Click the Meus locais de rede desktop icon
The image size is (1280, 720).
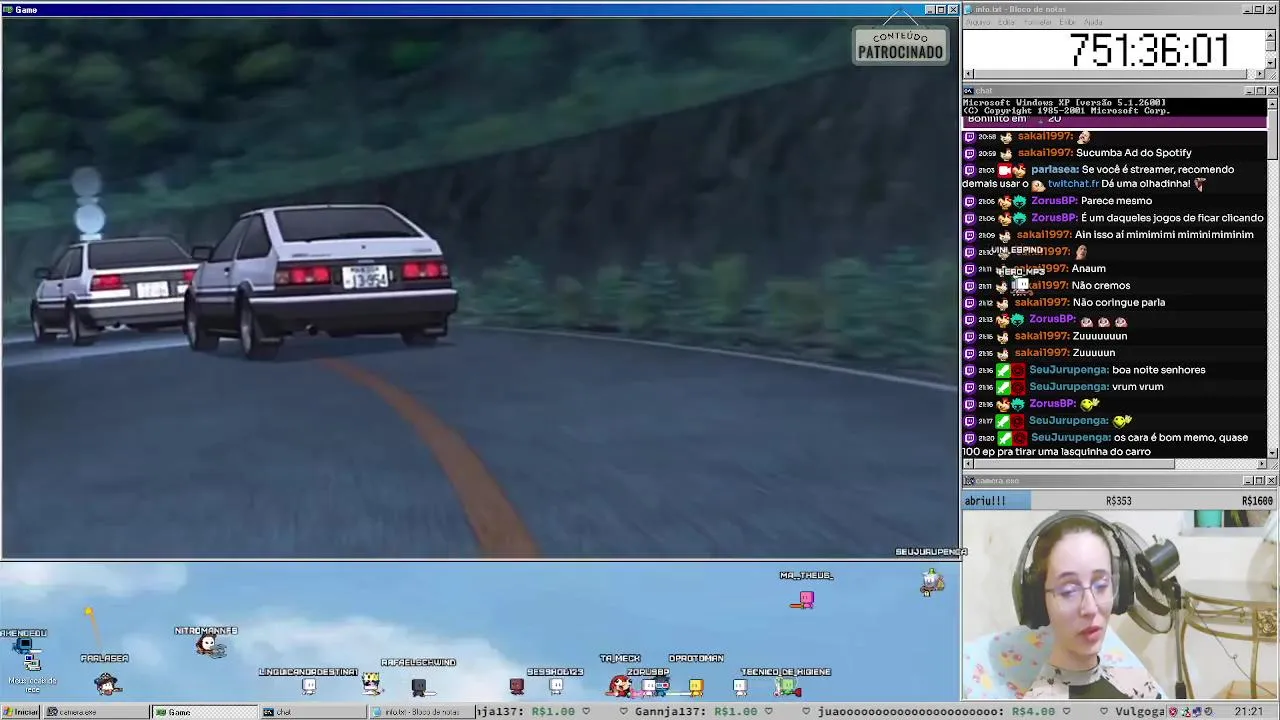coord(32,672)
